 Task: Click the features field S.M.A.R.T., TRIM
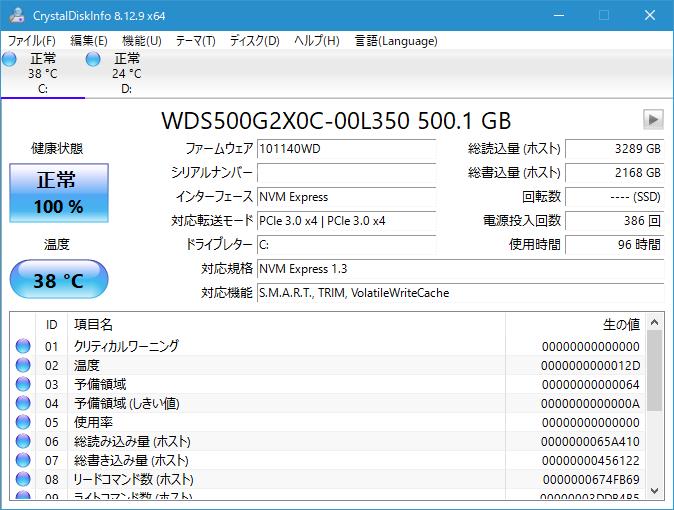461,293
